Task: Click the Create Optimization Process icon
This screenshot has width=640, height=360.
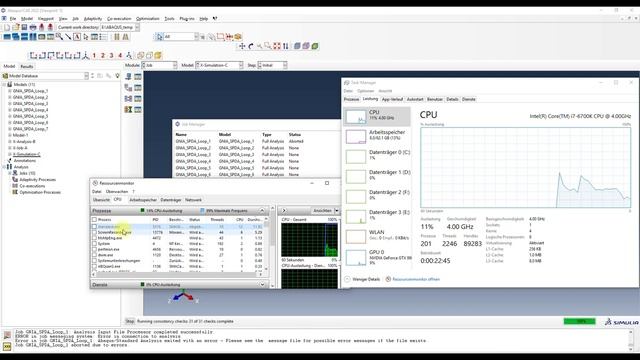Action: (129, 109)
